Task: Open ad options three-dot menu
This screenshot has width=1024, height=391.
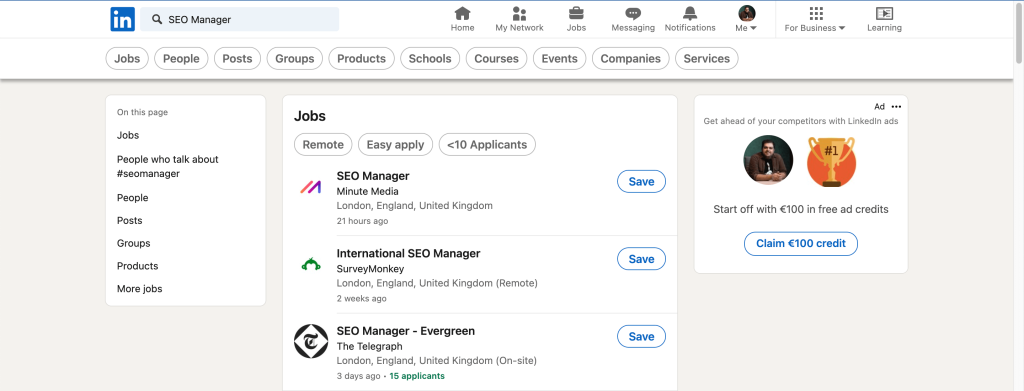Action: (896, 107)
